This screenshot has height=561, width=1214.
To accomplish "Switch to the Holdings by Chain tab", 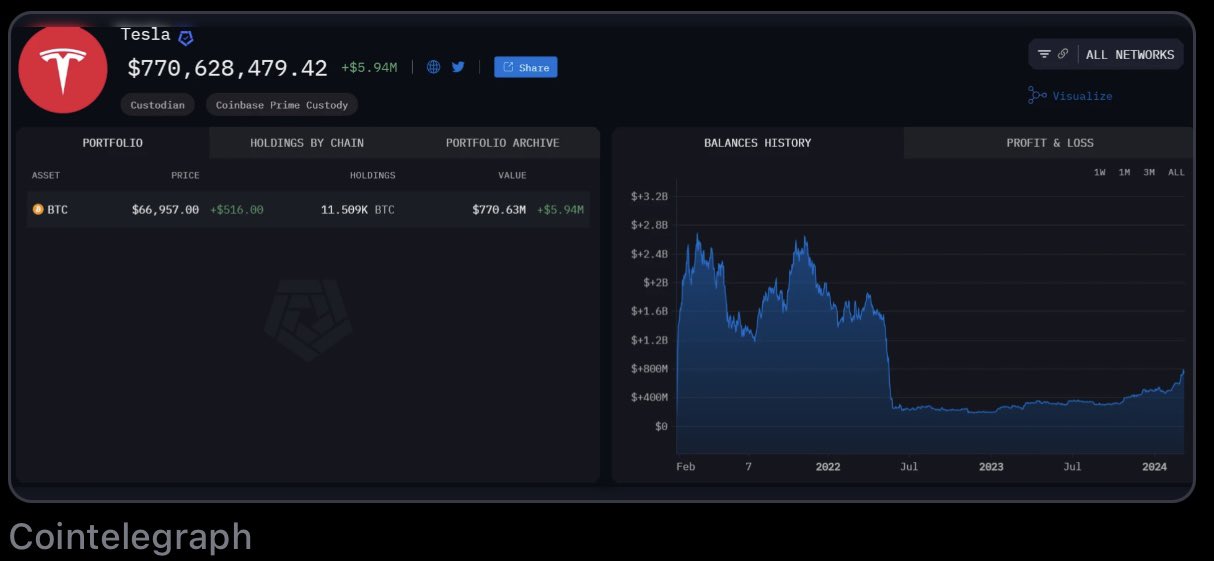I will (307, 143).
